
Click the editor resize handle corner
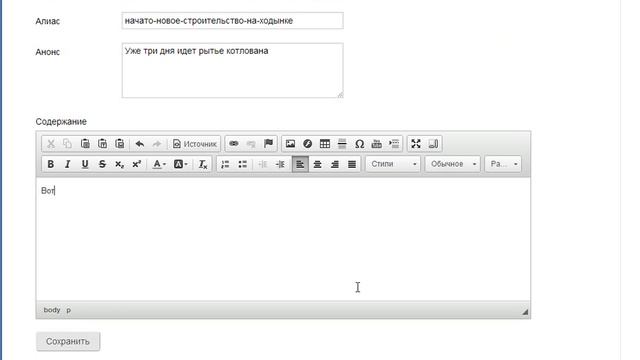pyautogui.click(x=525, y=312)
